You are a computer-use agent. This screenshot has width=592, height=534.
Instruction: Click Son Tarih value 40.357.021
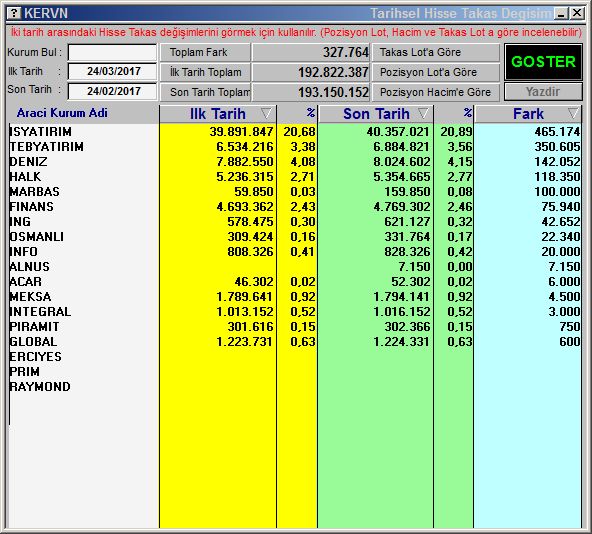pyautogui.click(x=398, y=132)
